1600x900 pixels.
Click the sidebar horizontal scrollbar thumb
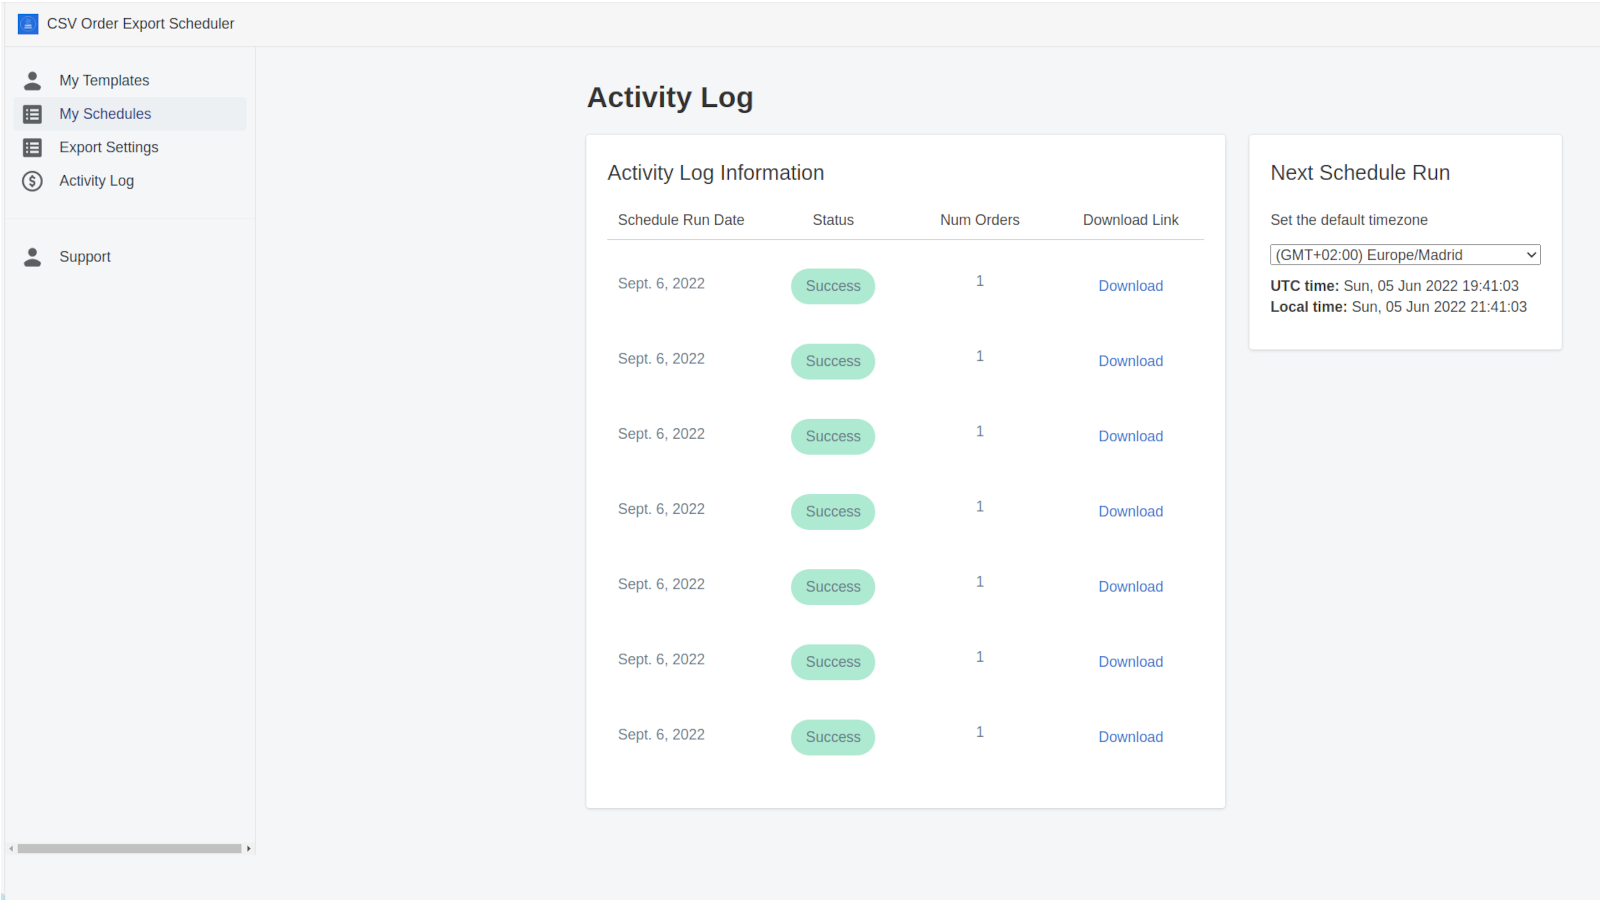[129, 848]
